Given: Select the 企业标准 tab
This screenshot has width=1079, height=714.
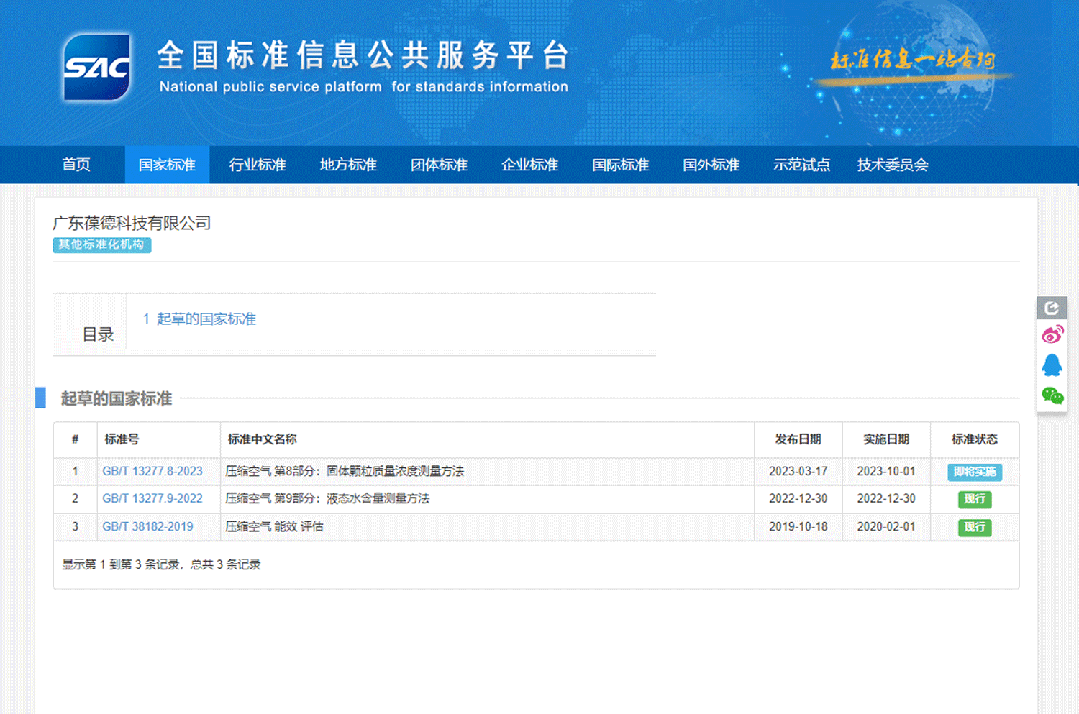Looking at the screenshot, I should tap(529, 165).
